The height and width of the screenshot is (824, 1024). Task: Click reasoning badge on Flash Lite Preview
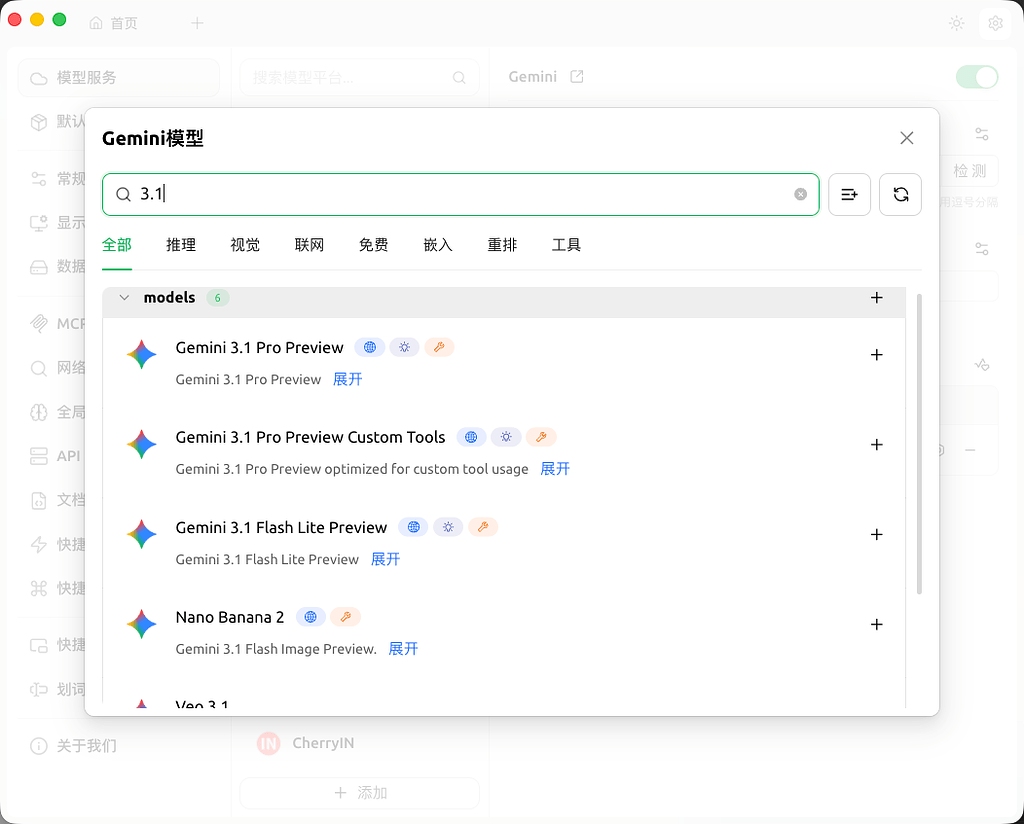pyautogui.click(x=448, y=527)
